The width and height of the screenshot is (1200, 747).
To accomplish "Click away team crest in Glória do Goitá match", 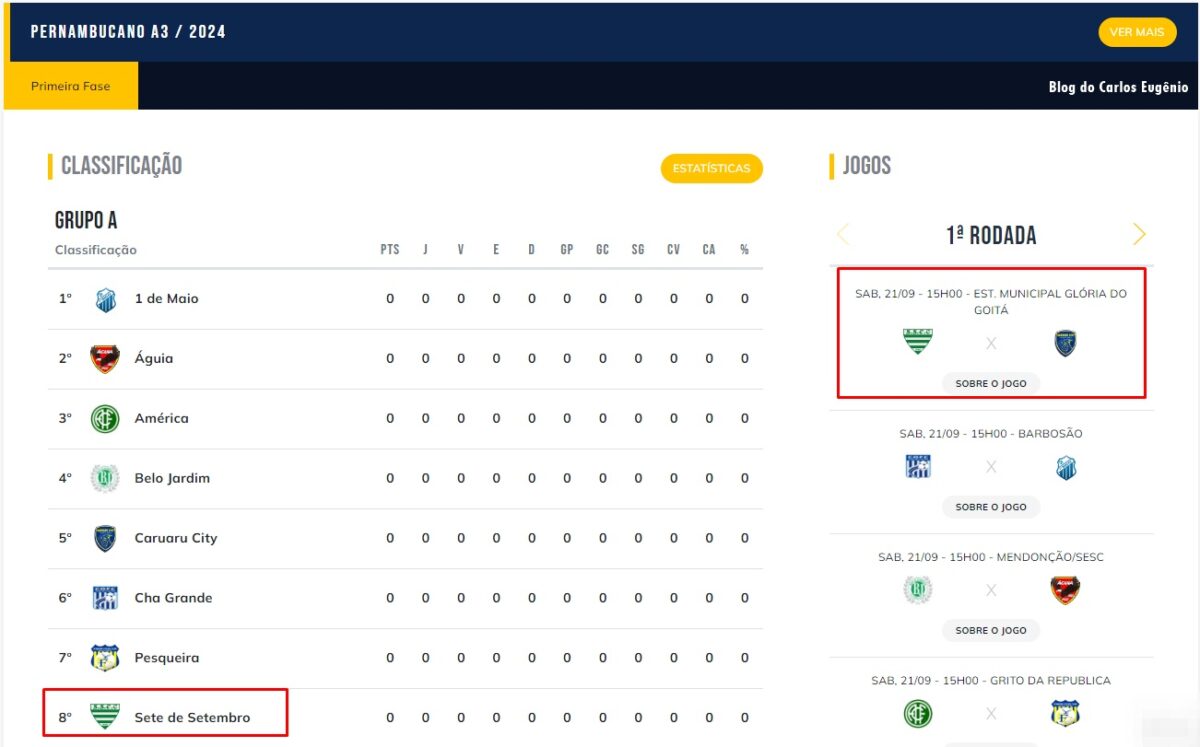I will click(x=1065, y=344).
